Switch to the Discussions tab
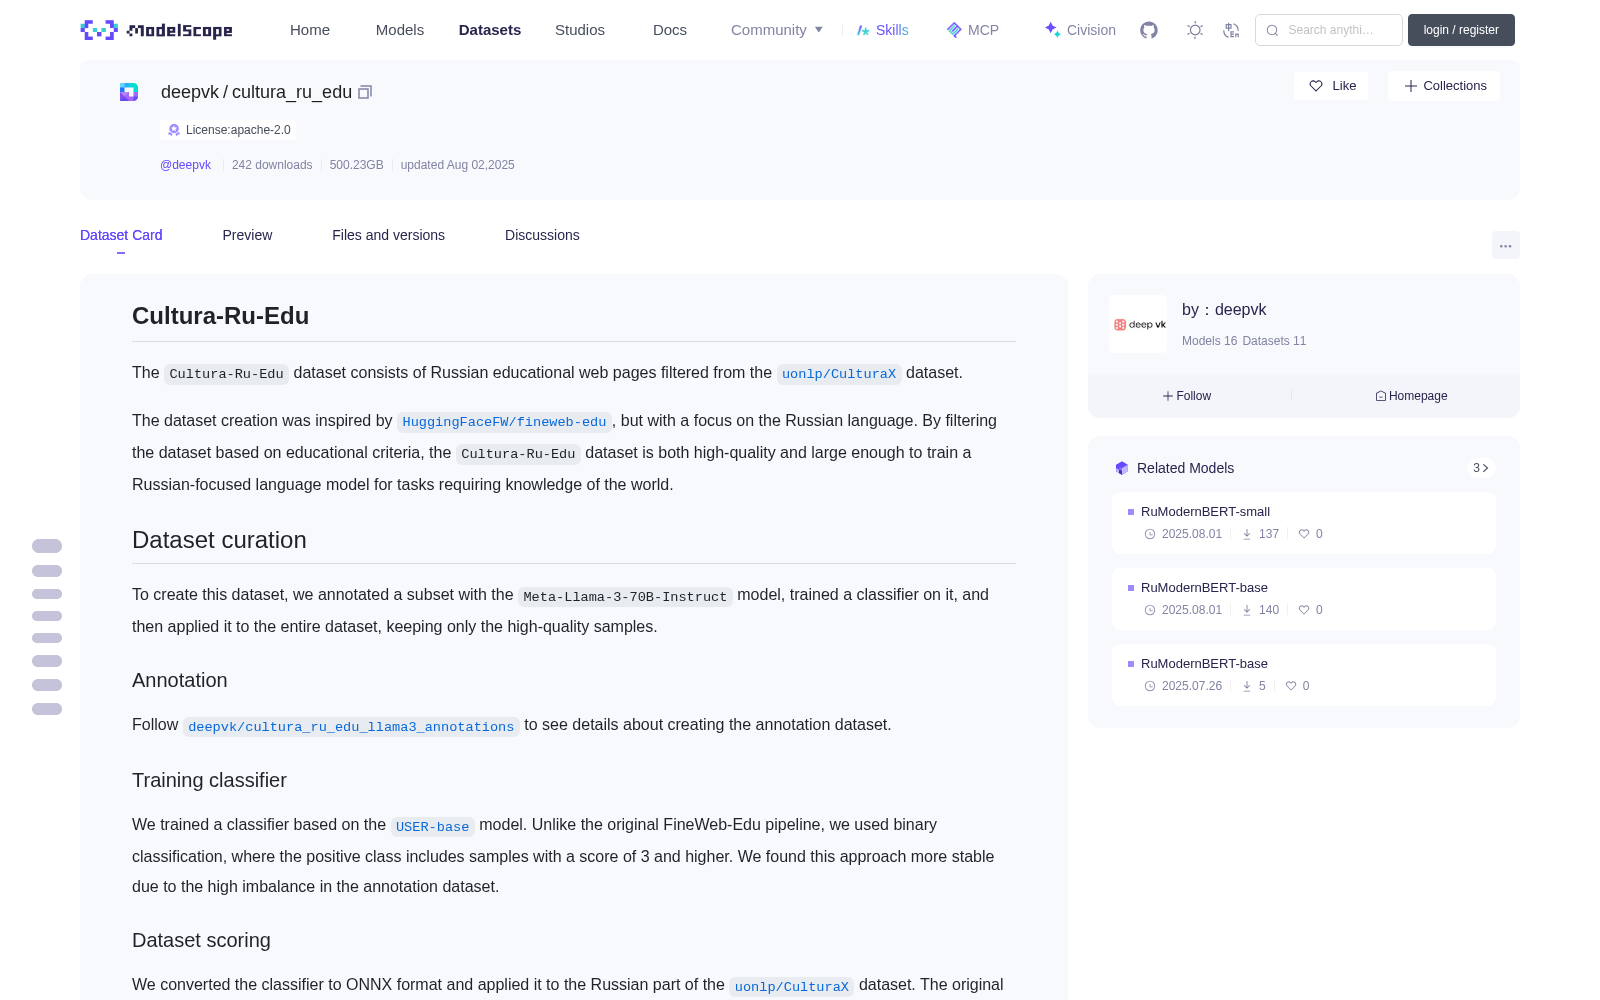Screen dimensions: 1600x1000 [542, 235]
